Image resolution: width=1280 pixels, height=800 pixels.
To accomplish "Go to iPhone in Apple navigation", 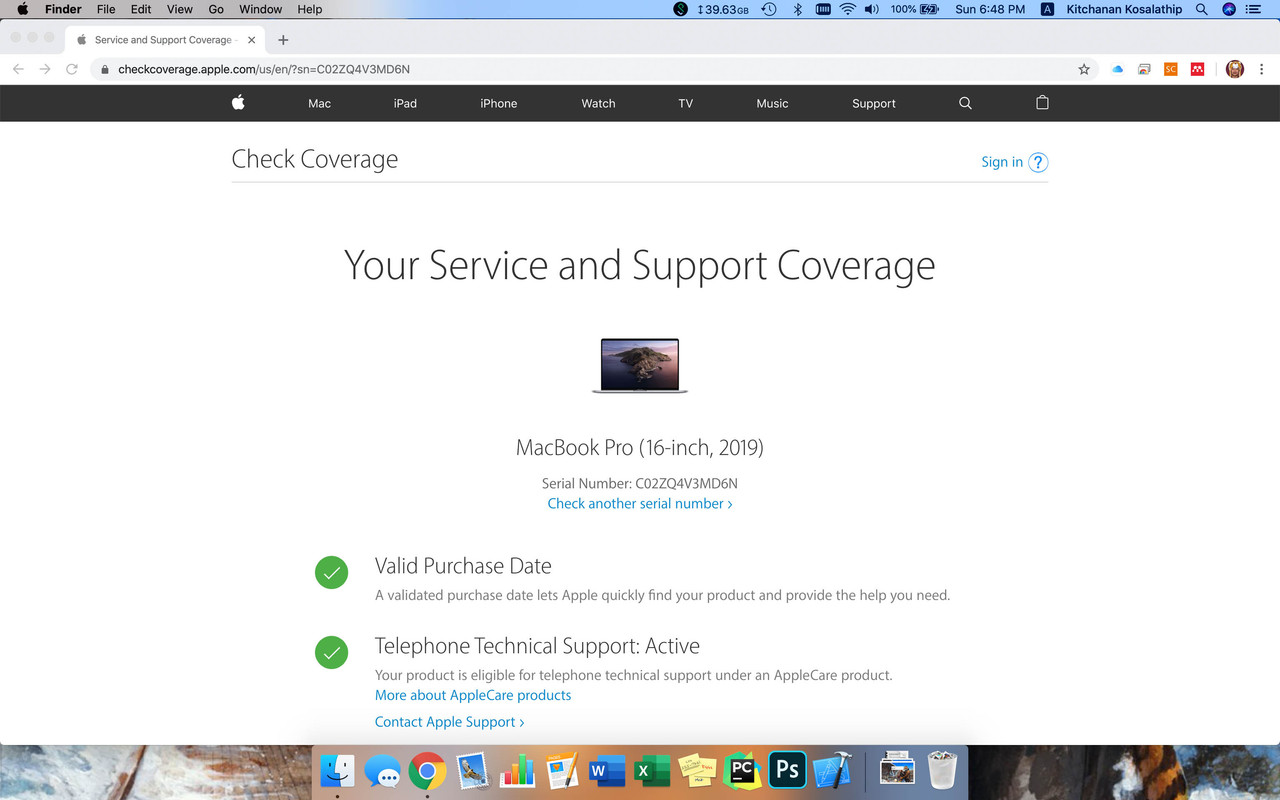I will [x=499, y=103].
